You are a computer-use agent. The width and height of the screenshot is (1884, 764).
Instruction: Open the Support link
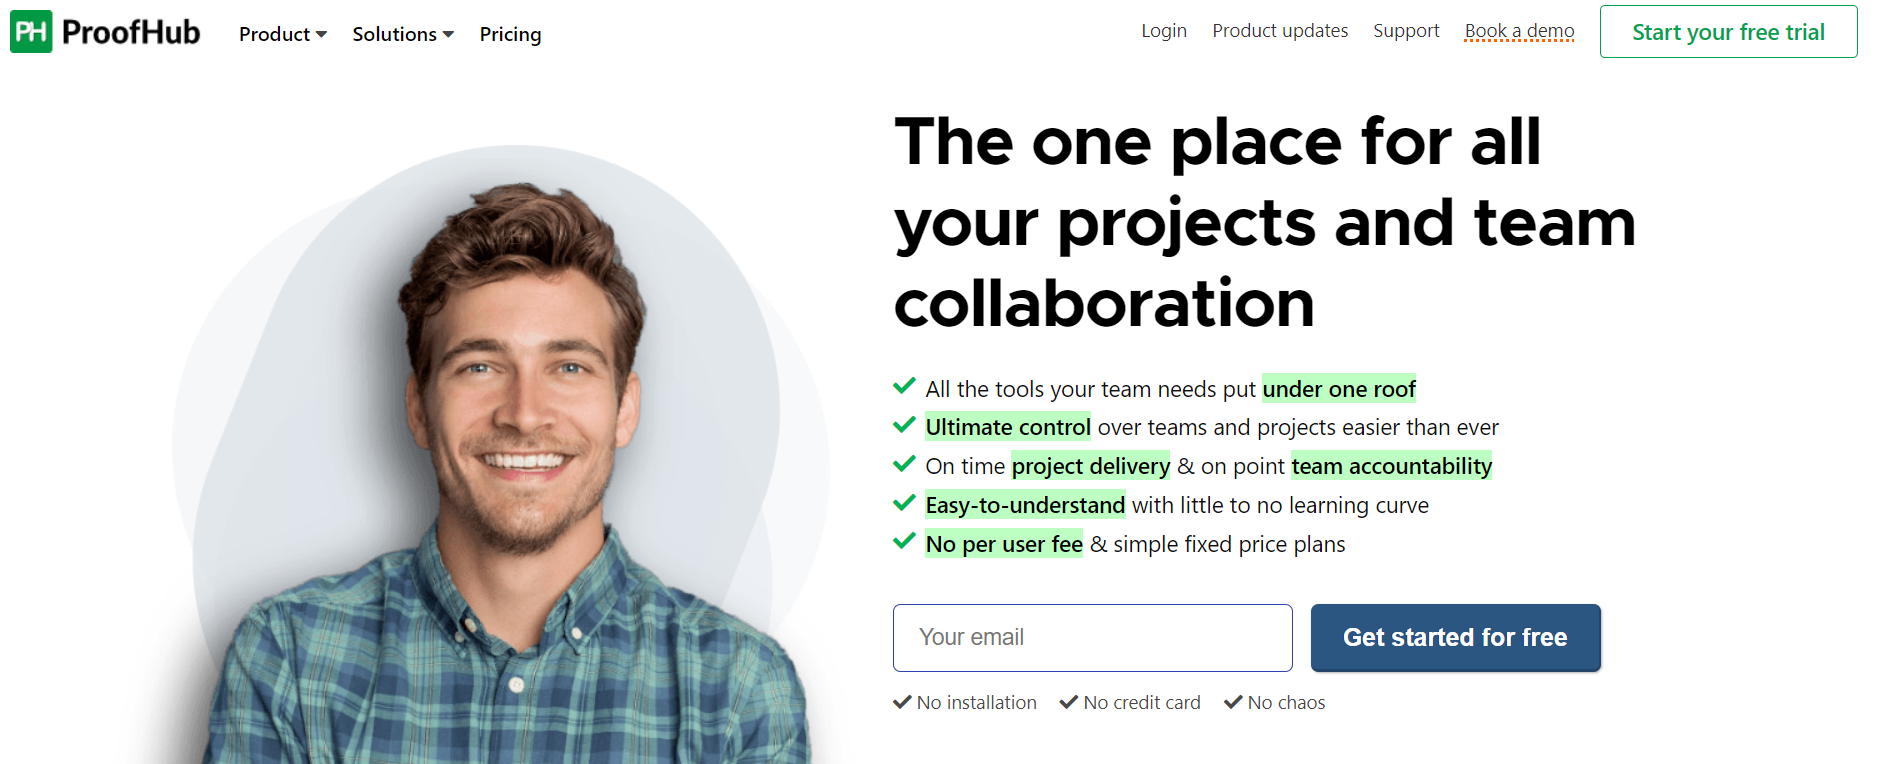point(1406,31)
